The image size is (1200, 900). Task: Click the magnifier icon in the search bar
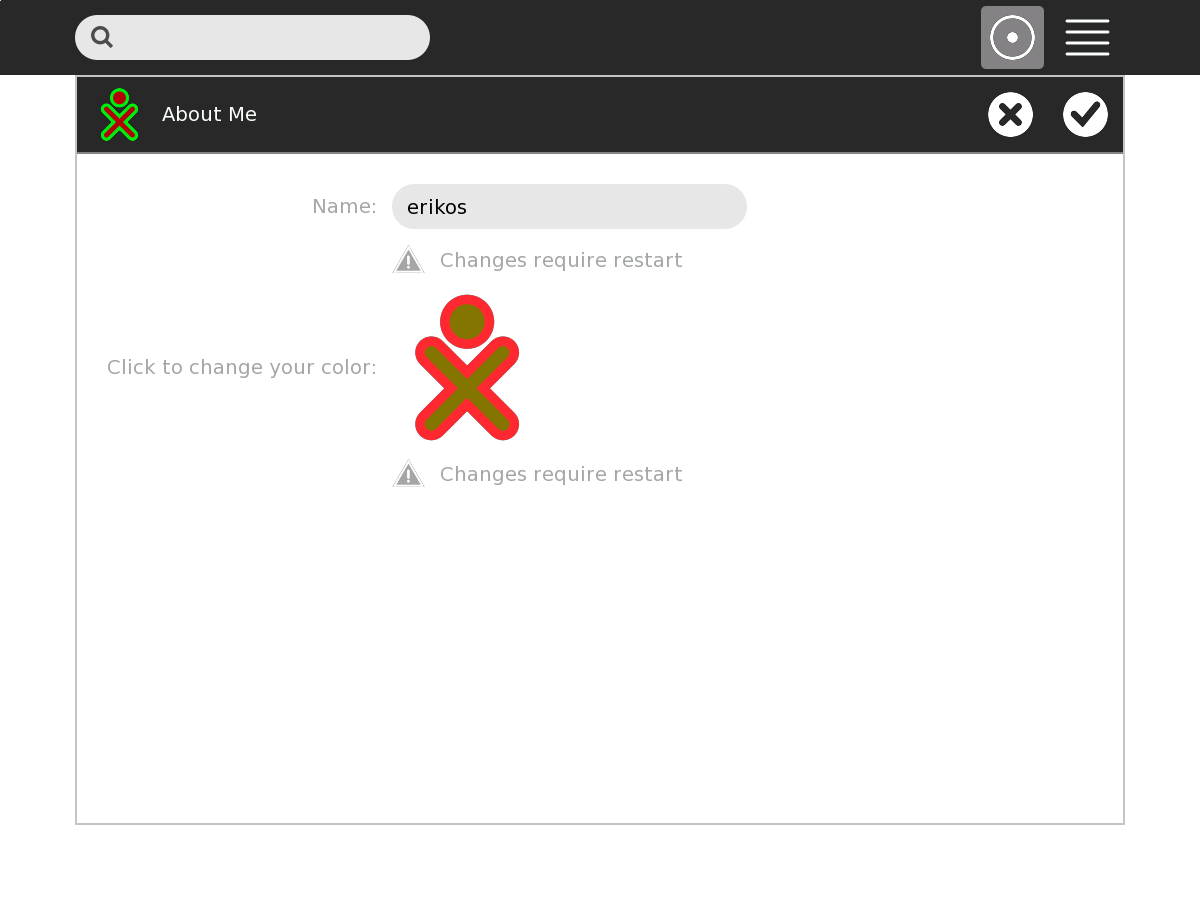[102, 38]
